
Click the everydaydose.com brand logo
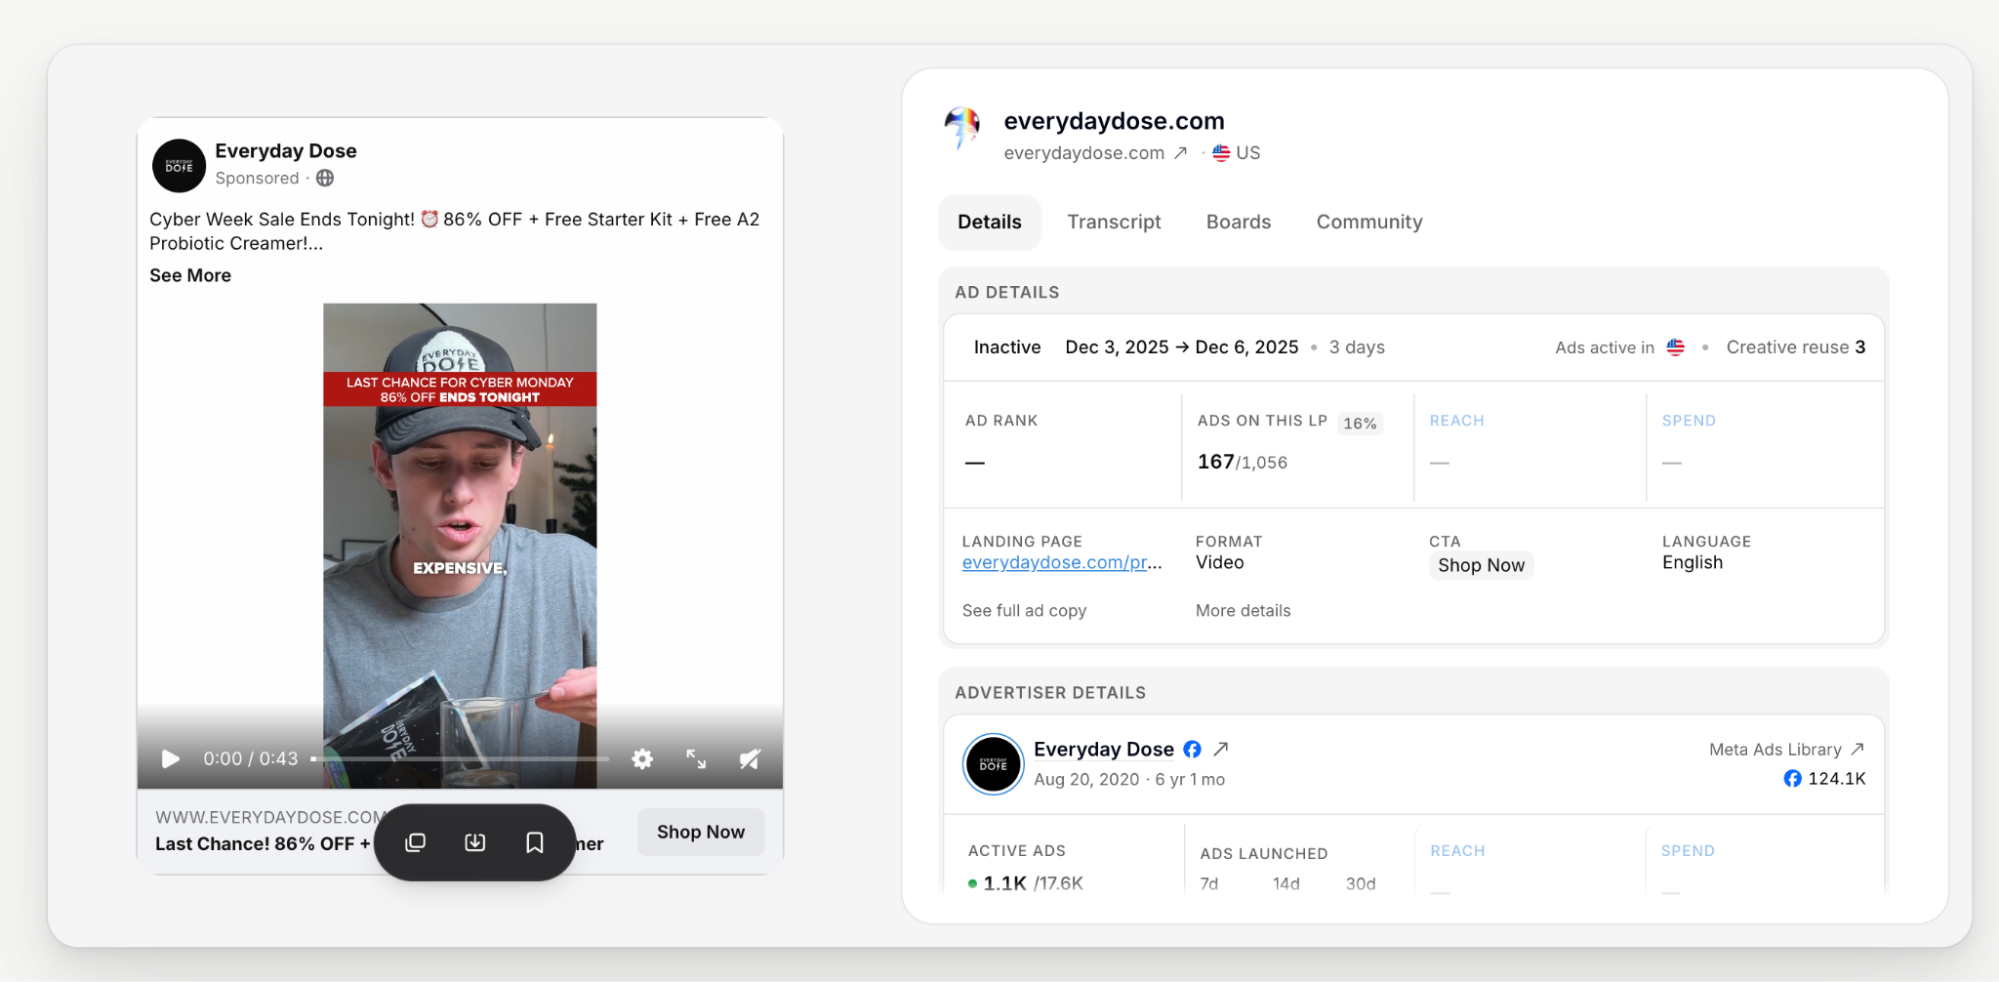click(963, 128)
